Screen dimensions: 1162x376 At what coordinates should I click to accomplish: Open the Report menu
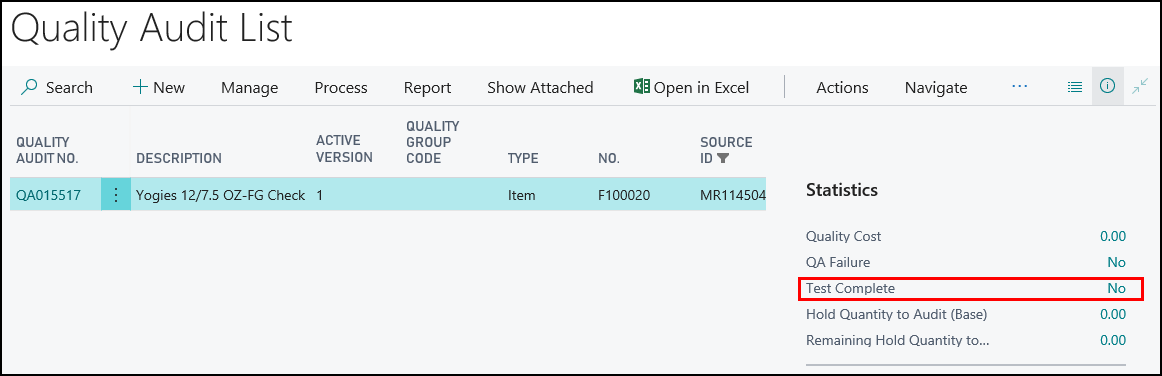click(x=428, y=88)
